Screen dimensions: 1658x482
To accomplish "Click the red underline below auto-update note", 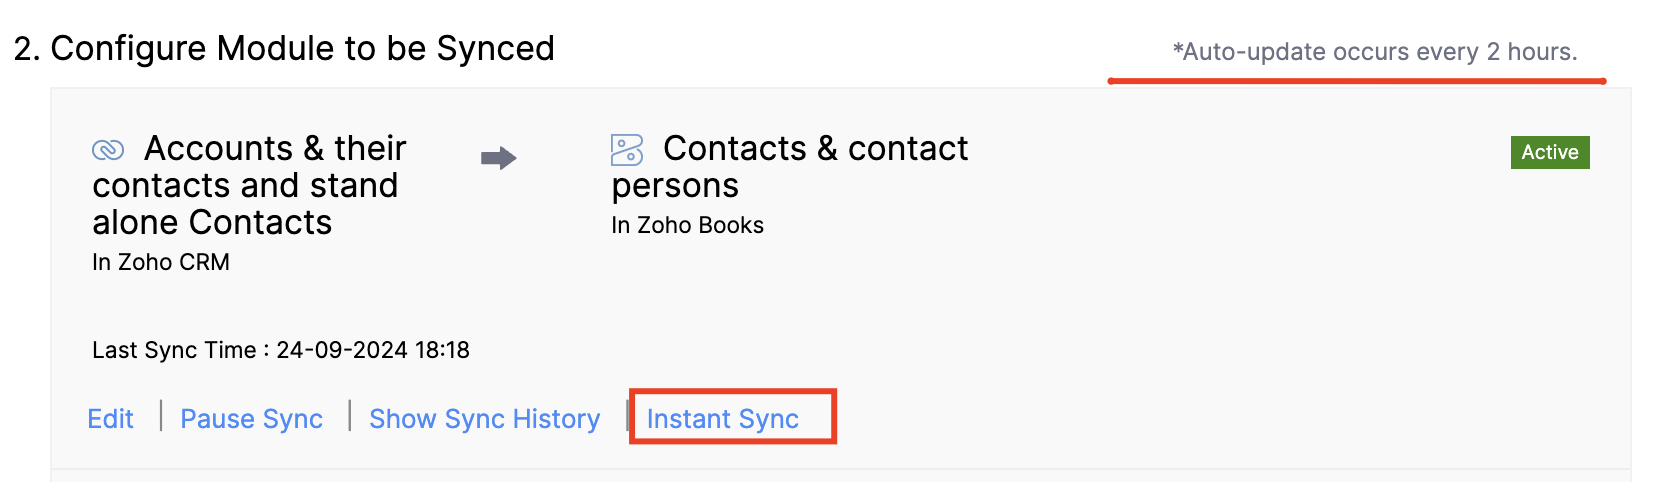I will coord(1356,81).
